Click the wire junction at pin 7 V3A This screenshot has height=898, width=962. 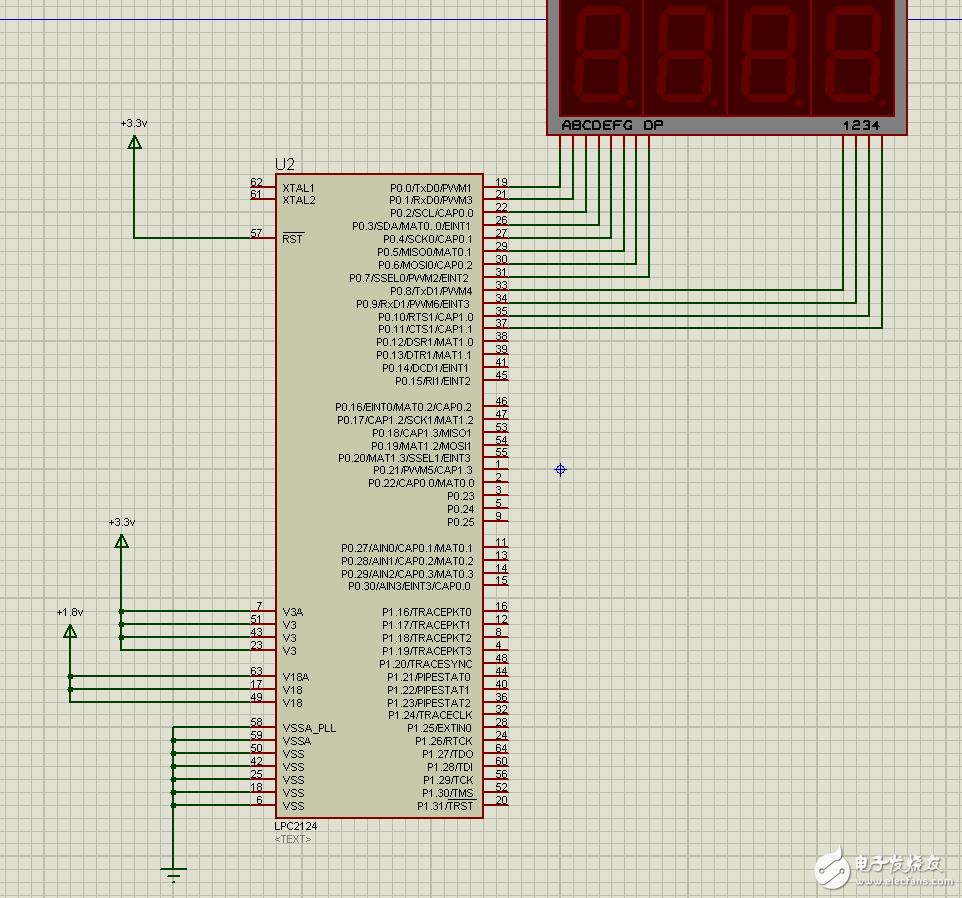tap(121, 612)
